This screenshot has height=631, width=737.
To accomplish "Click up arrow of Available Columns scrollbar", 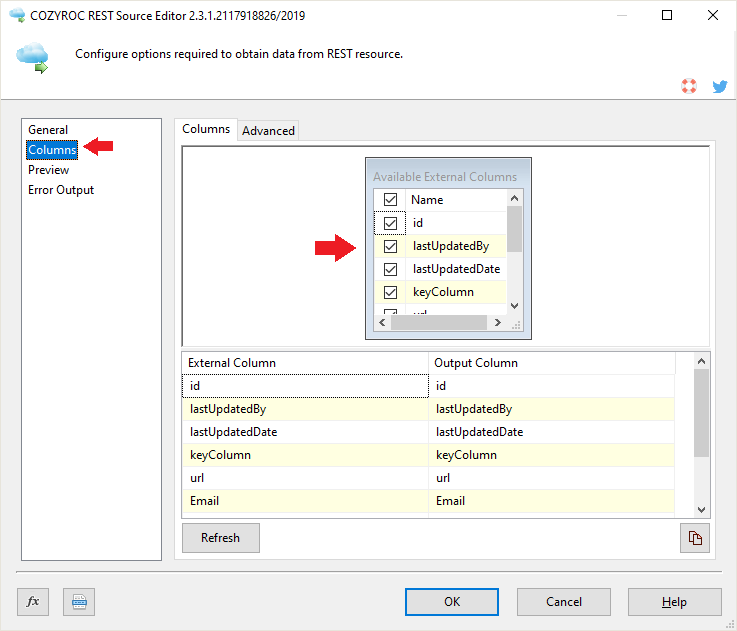I will (514, 198).
